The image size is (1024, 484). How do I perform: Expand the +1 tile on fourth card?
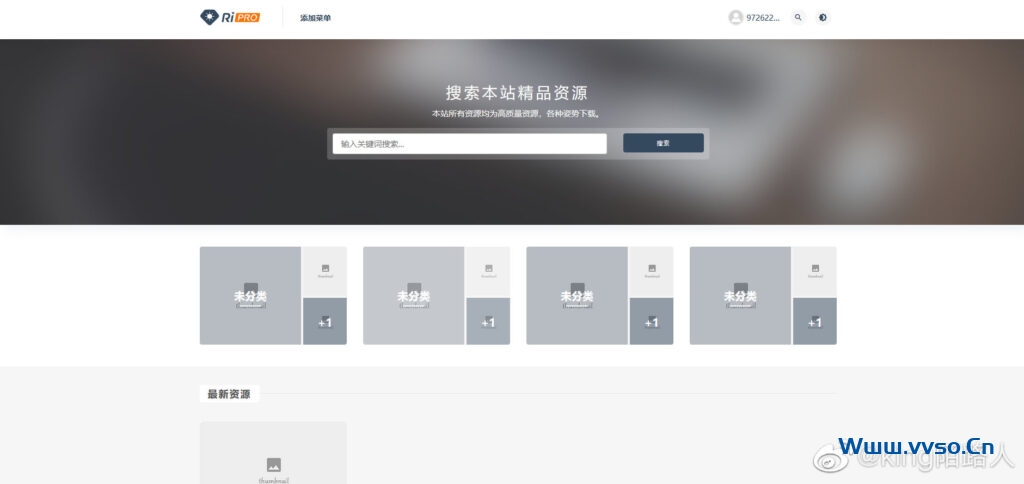tap(815, 321)
